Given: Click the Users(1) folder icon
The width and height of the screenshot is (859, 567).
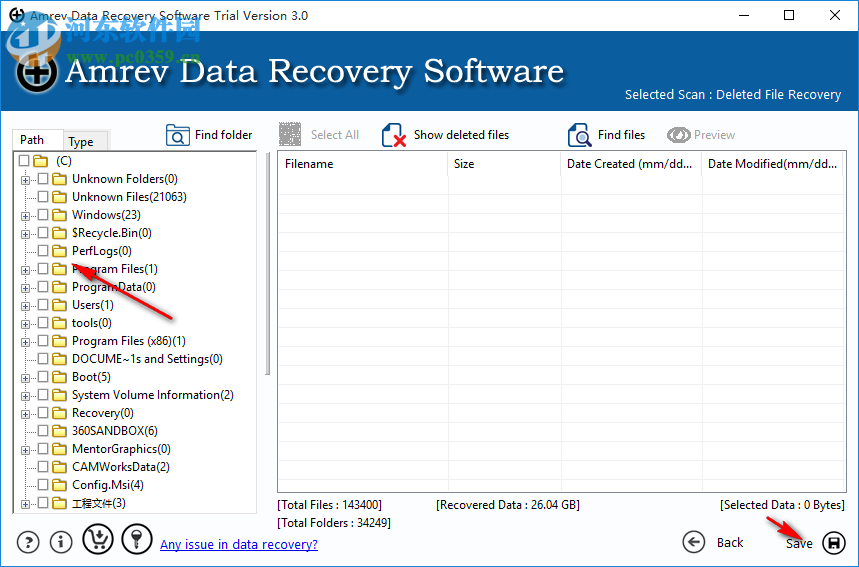Looking at the screenshot, I should click(x=59, y=305).
